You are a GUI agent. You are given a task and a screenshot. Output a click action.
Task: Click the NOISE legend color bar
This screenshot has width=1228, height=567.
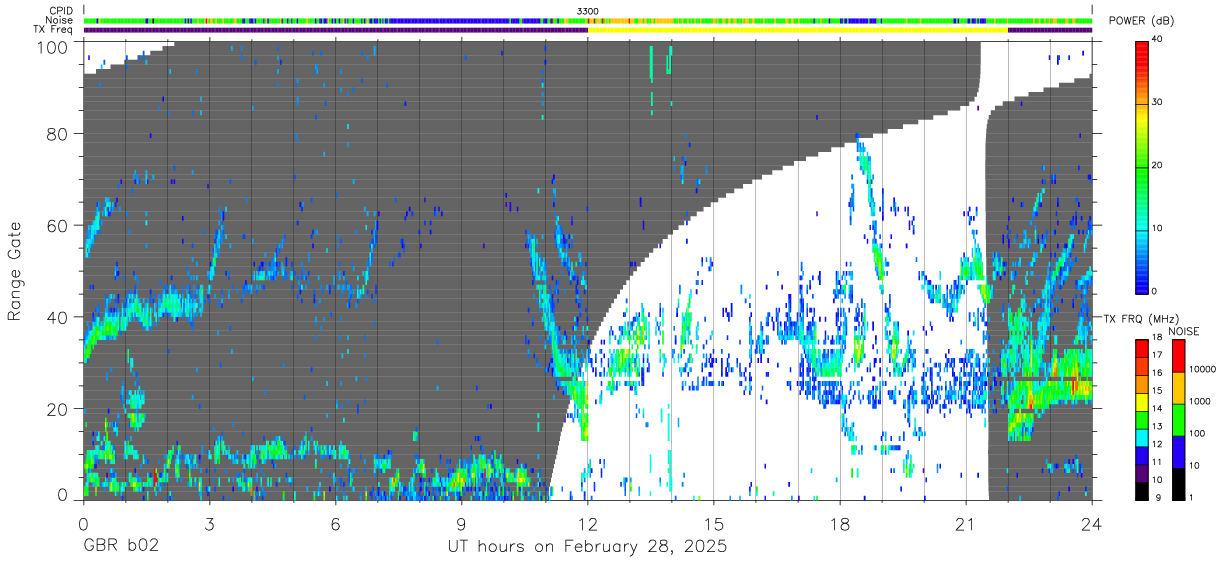(1178, 419)
